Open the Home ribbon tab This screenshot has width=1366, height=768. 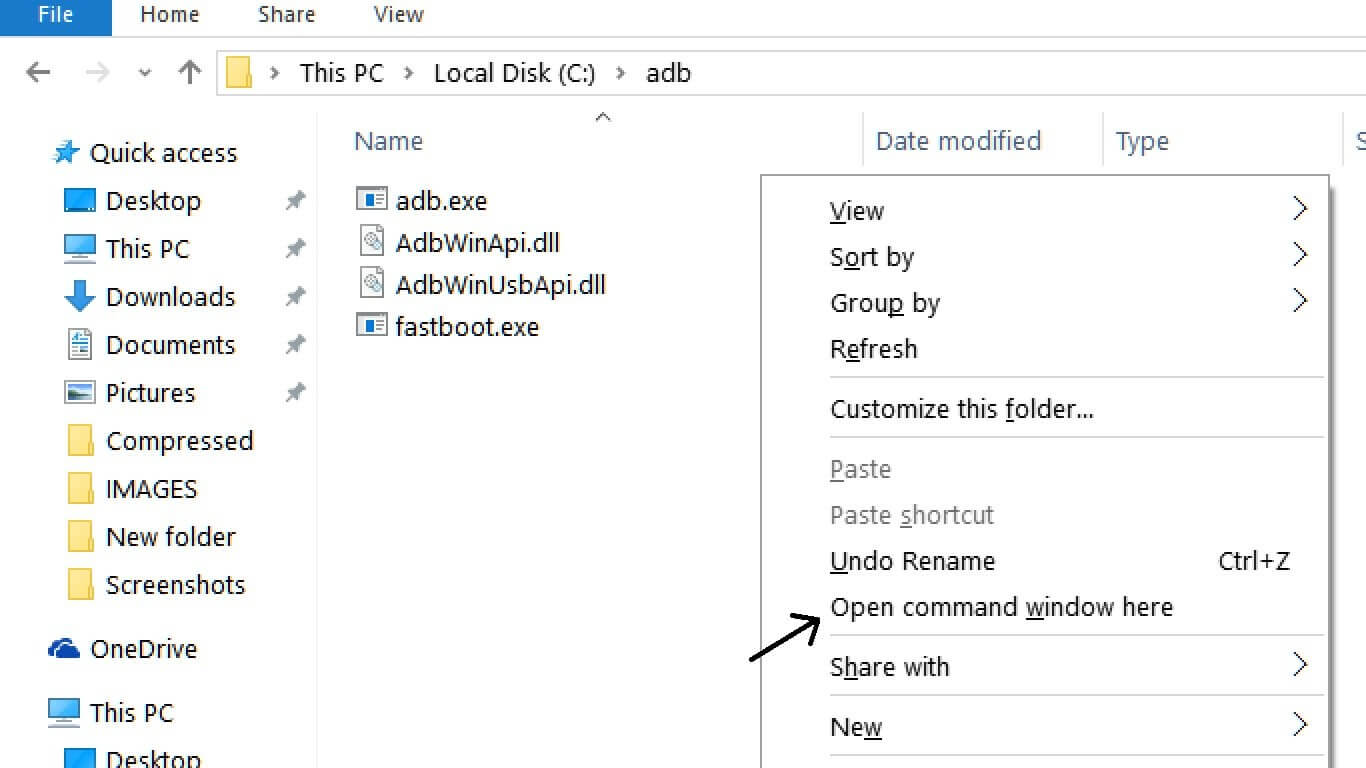click(x=169, y=15)
